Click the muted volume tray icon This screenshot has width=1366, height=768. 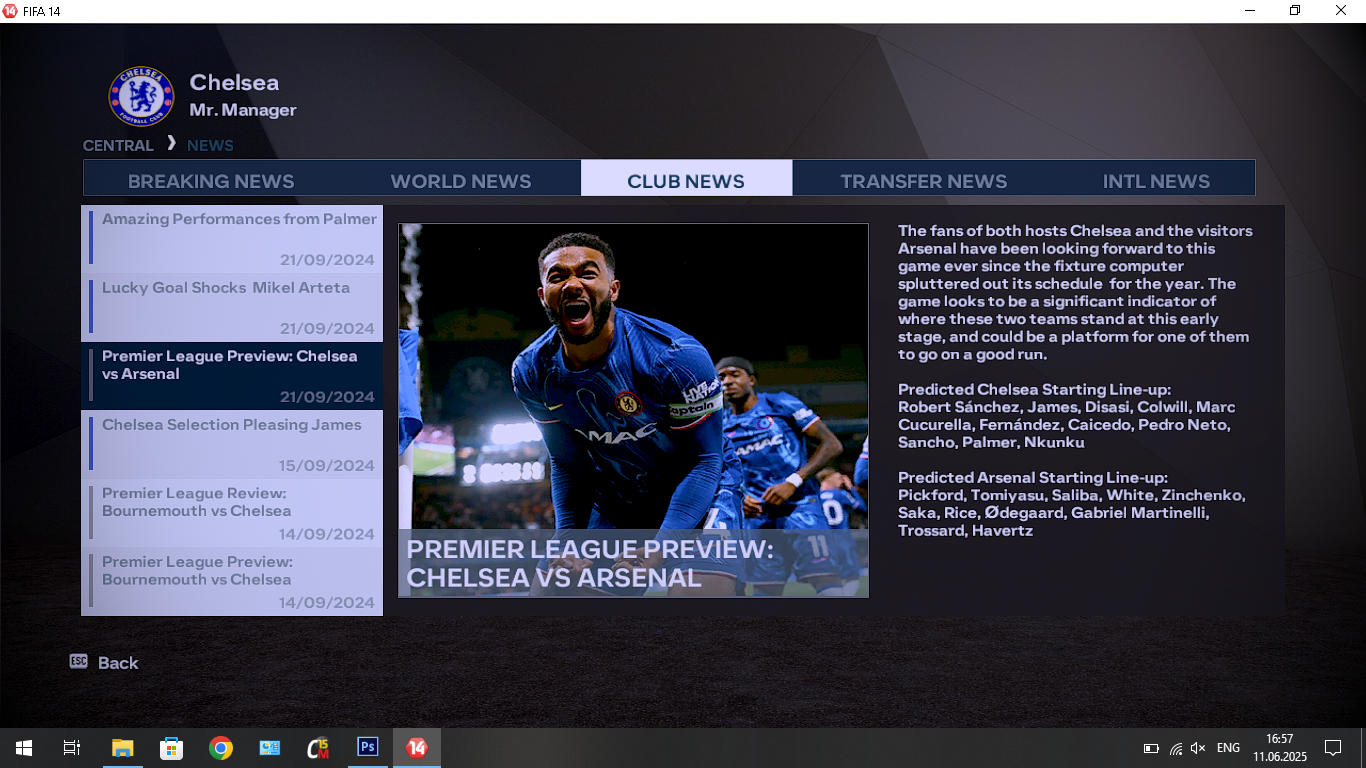click(1198, 748)
